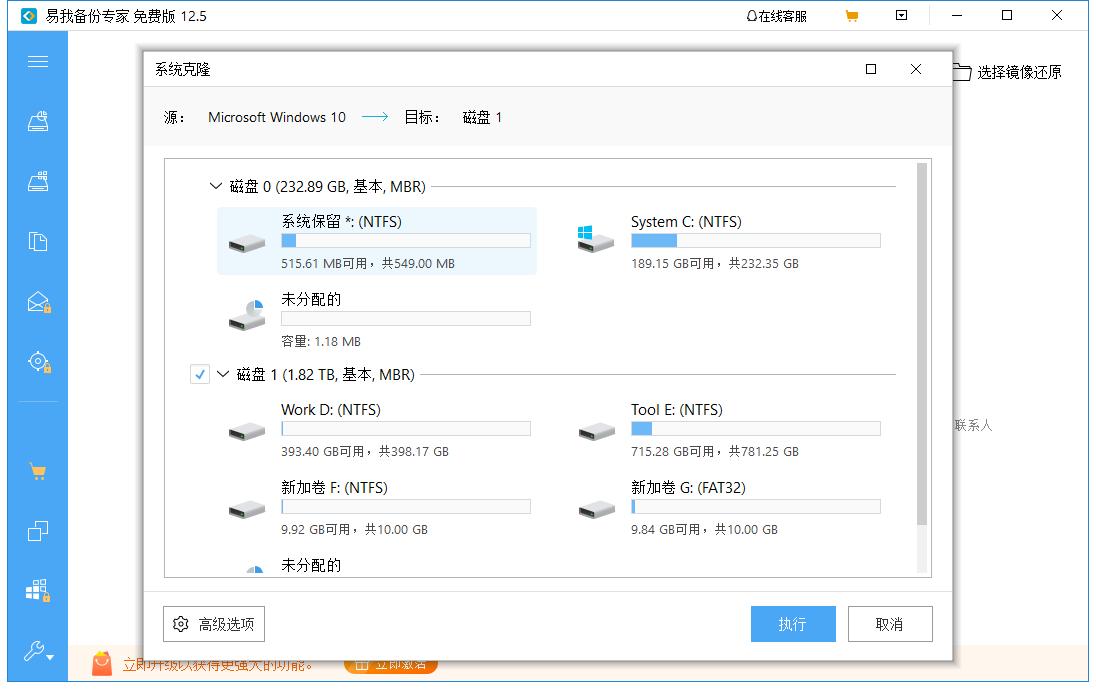Open email backup from the sidebar
The width and height of the screenshot is (1096, 689).
[37, 300]
